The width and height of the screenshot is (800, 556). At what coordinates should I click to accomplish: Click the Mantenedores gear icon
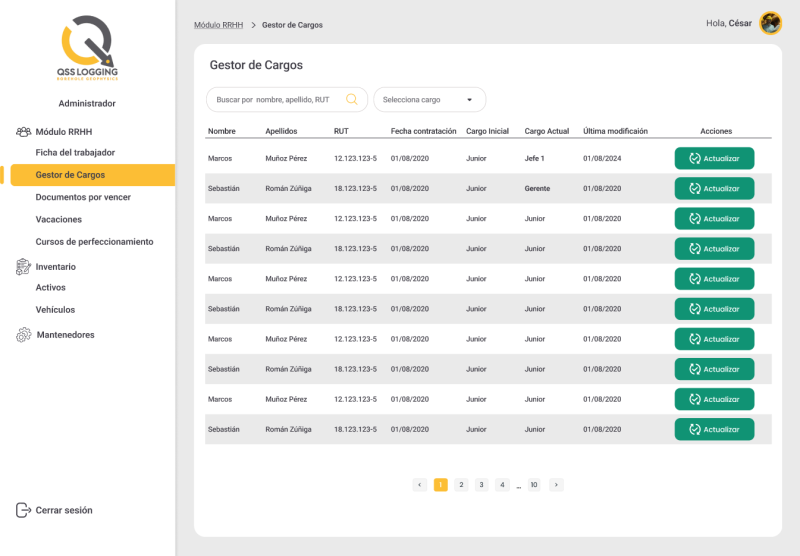[23, 335]
